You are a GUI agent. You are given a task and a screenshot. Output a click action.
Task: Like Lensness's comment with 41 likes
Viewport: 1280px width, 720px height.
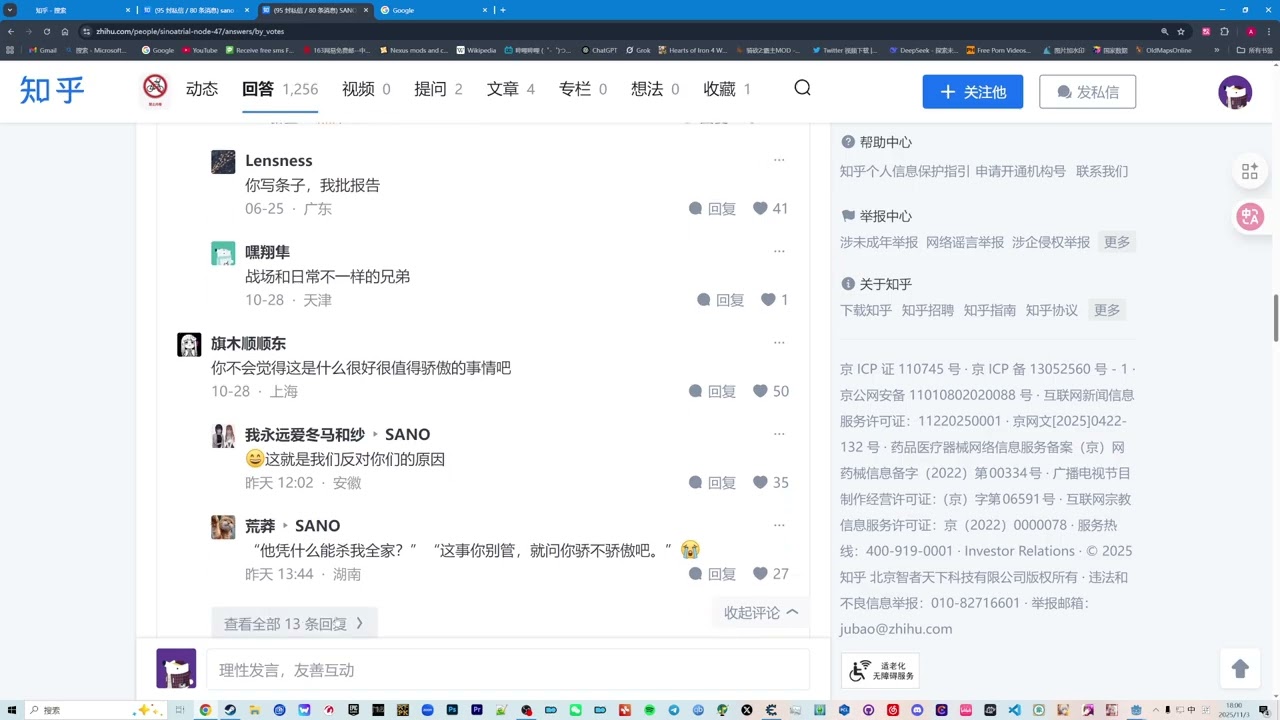coord(770,208)
